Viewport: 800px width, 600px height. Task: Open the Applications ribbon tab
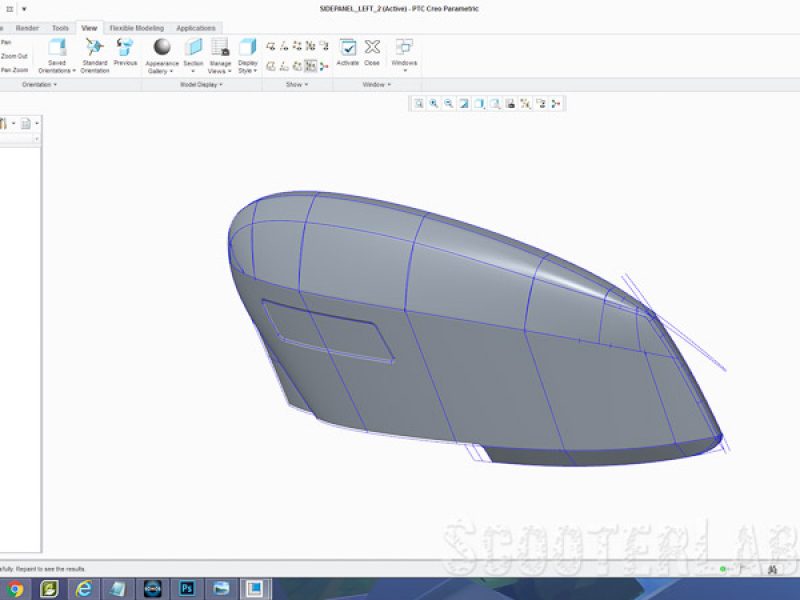point(196,28)
